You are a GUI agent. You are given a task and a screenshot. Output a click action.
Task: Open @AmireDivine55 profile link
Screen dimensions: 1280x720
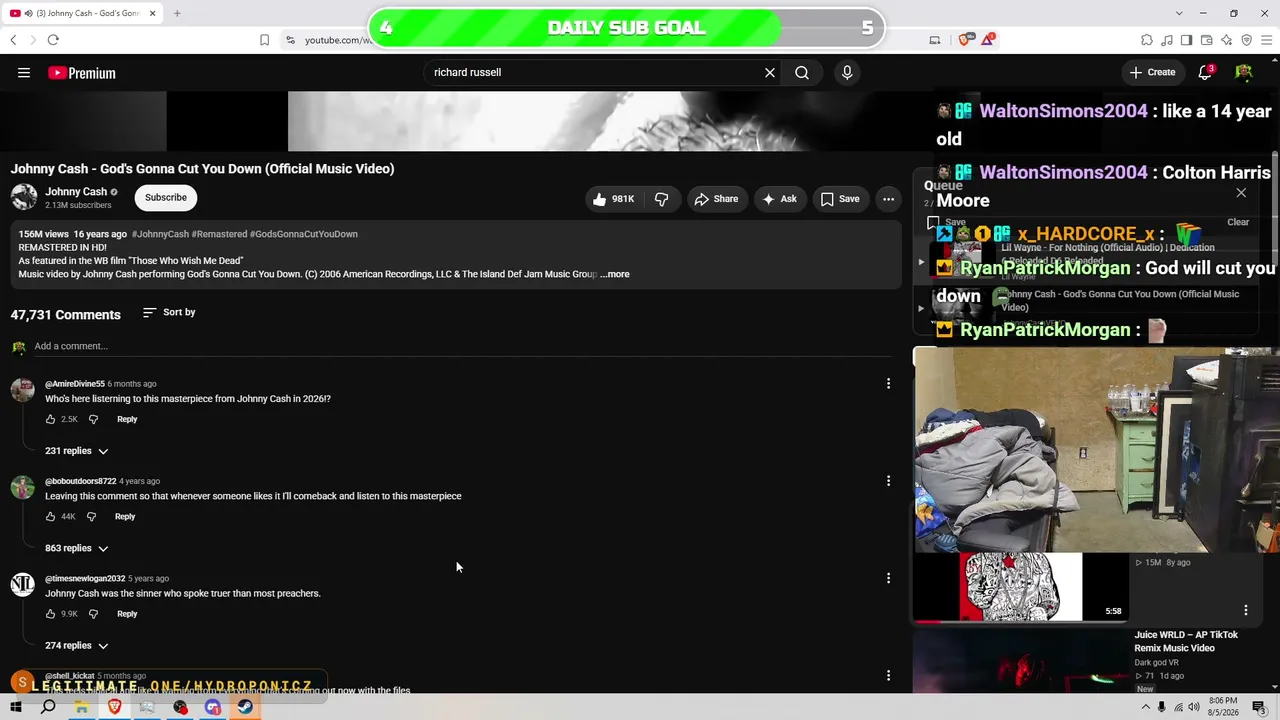click(x=74, y=384)
